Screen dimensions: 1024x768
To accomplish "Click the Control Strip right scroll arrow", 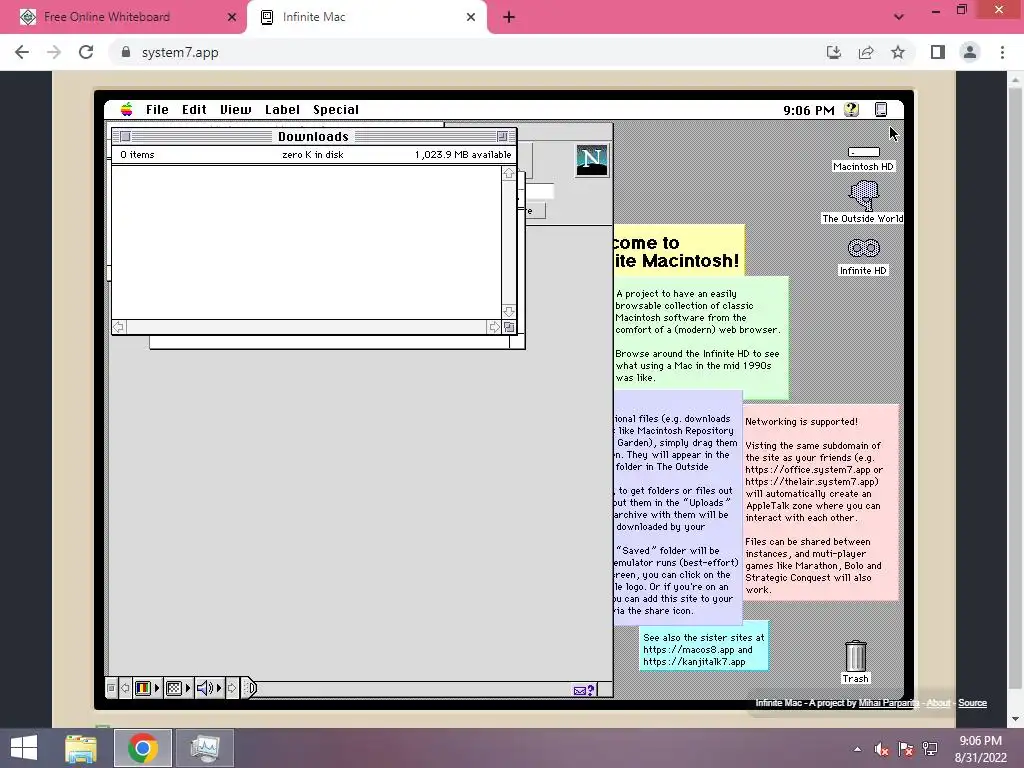I will tap(232, 688).
